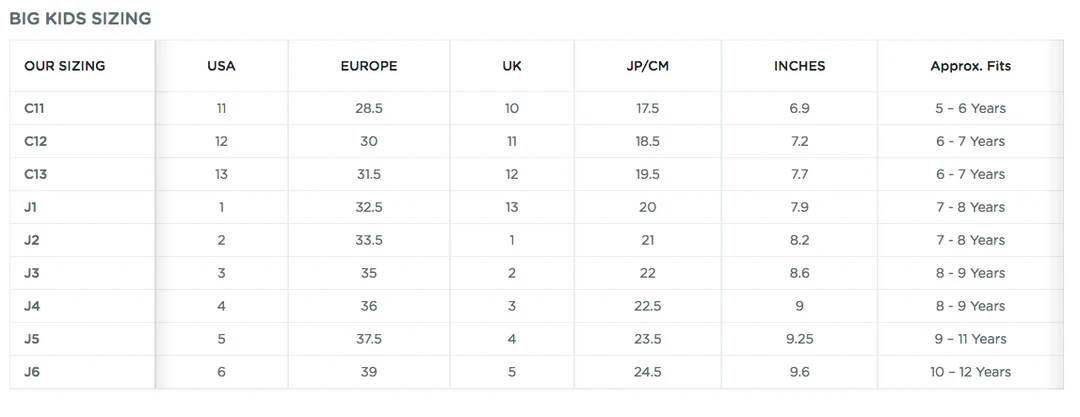Viewport: 1080px width, 417px height.
Task: Select the EUROPE column header
Action: tap(369, 66)
